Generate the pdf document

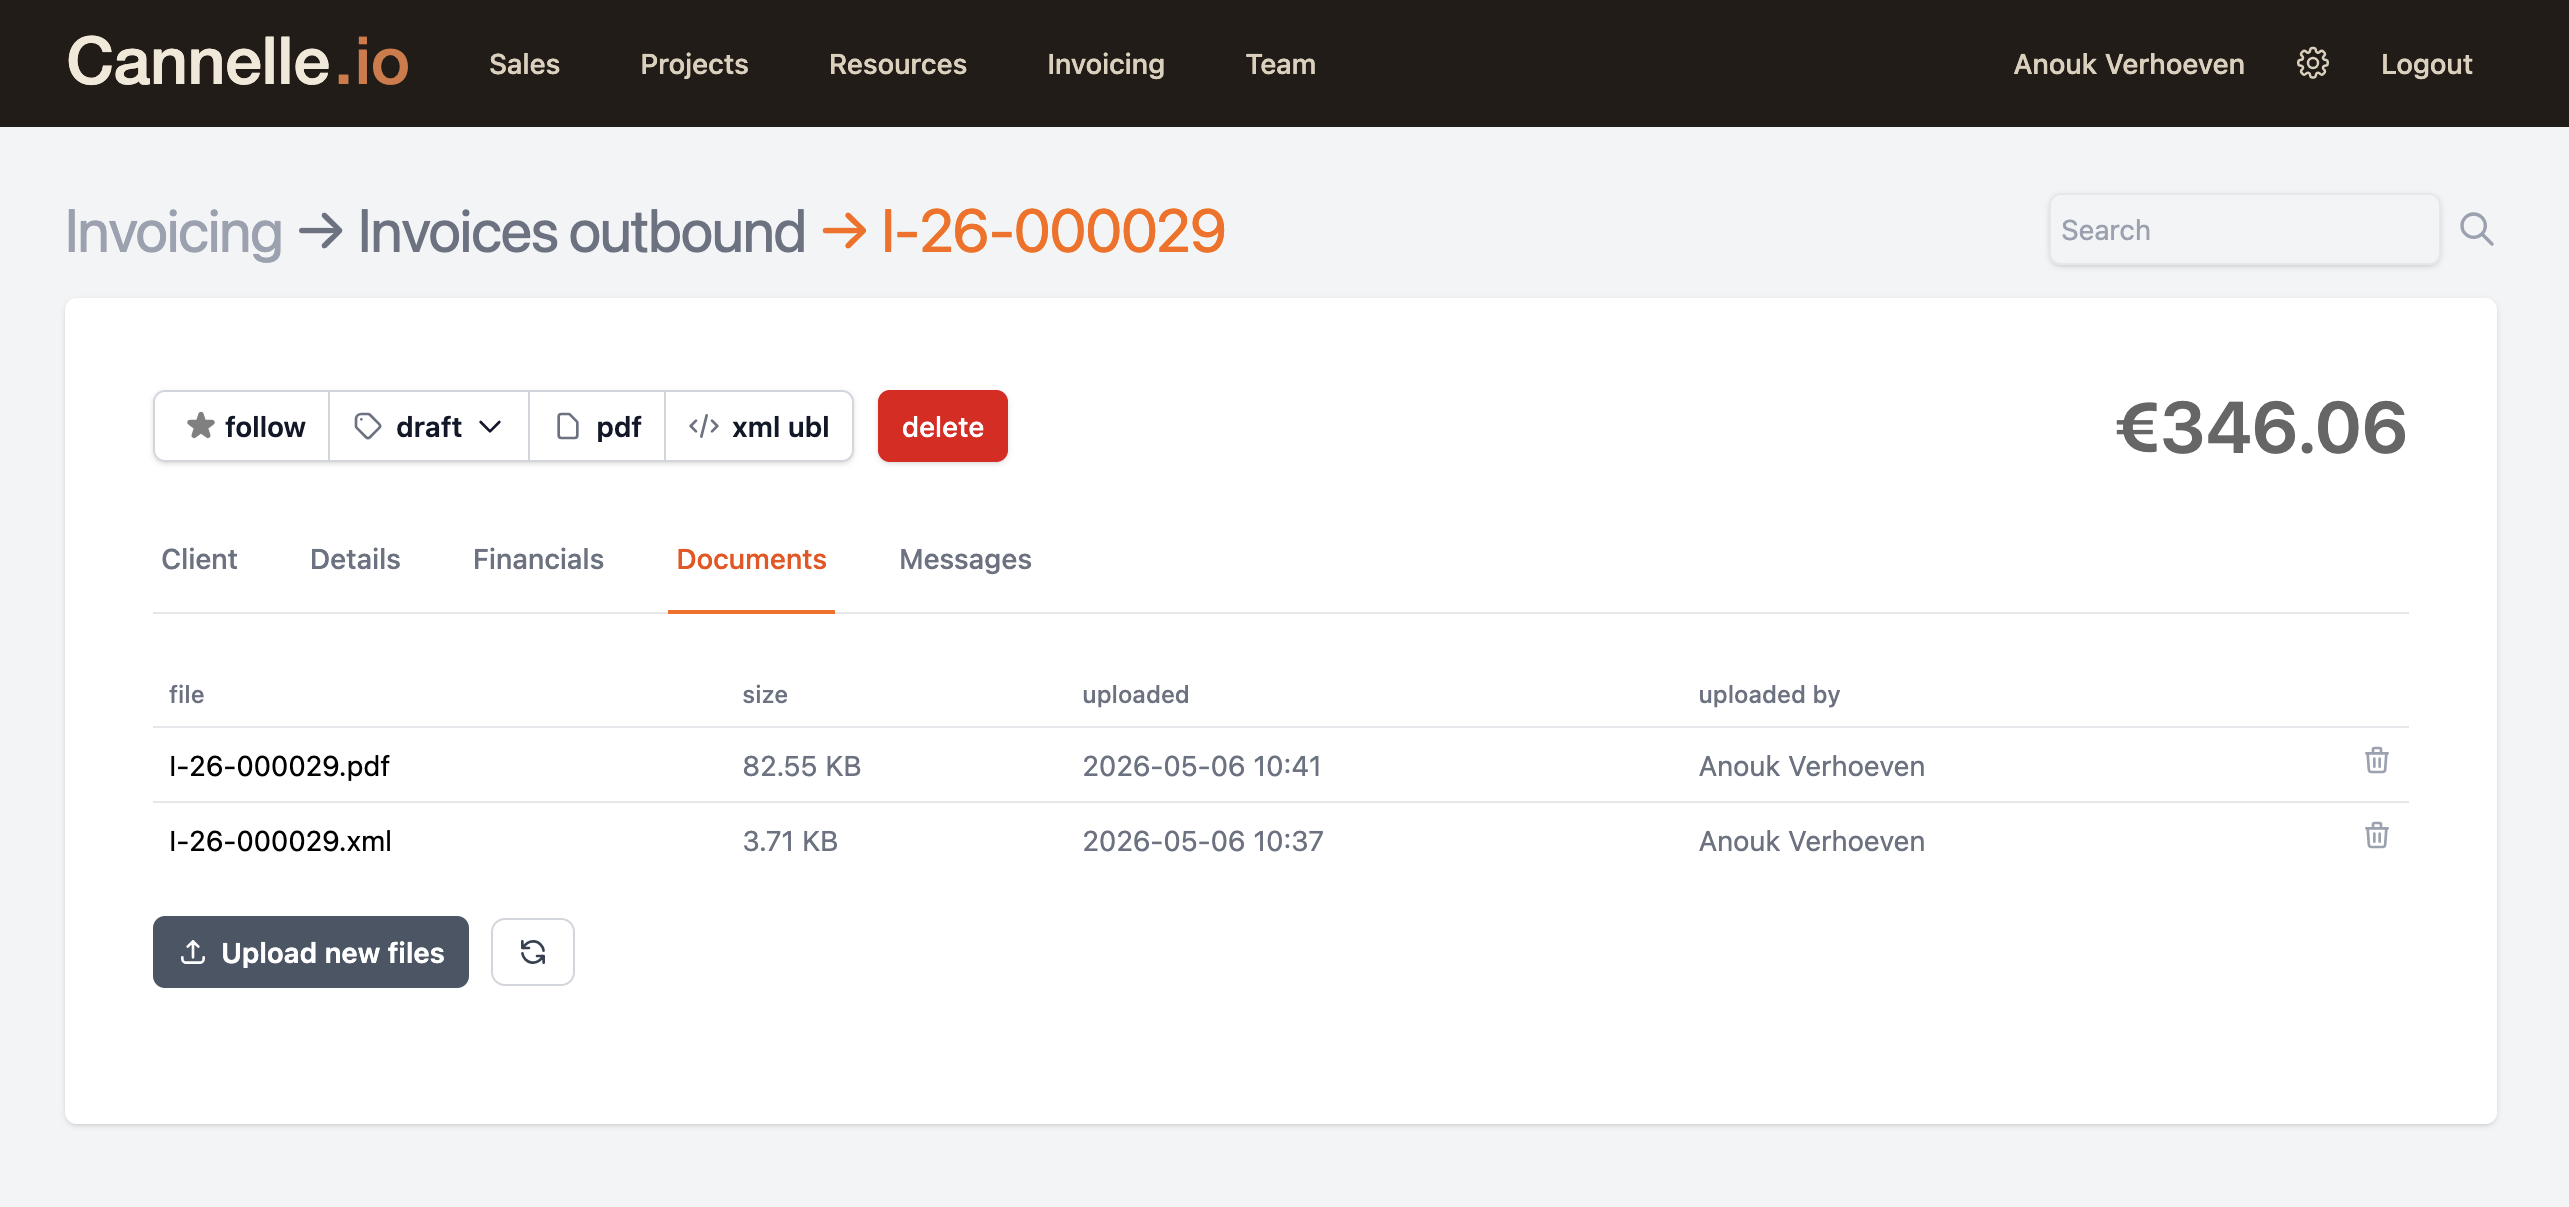[x=598, y=427]
